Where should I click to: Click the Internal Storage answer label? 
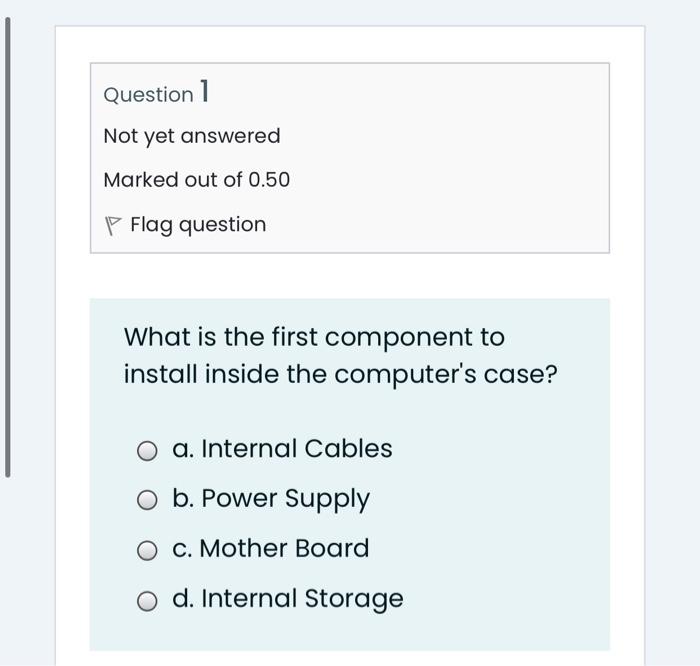(302, 598)
